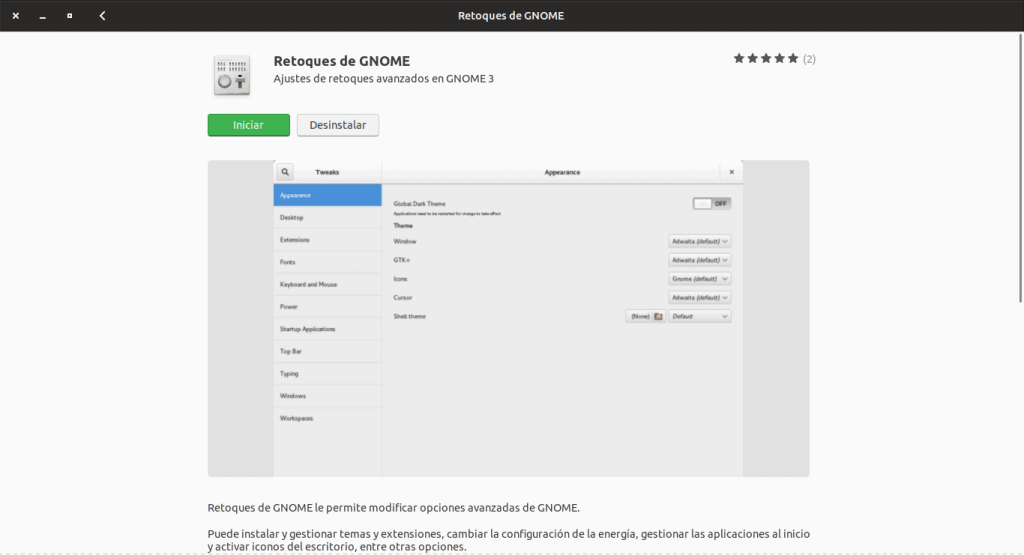The height and width of the screenshot is (555, 1024).
Task: Click subtitle 'Ajustes de retoques avanzados en GNOME 3'
Action: 383,78
